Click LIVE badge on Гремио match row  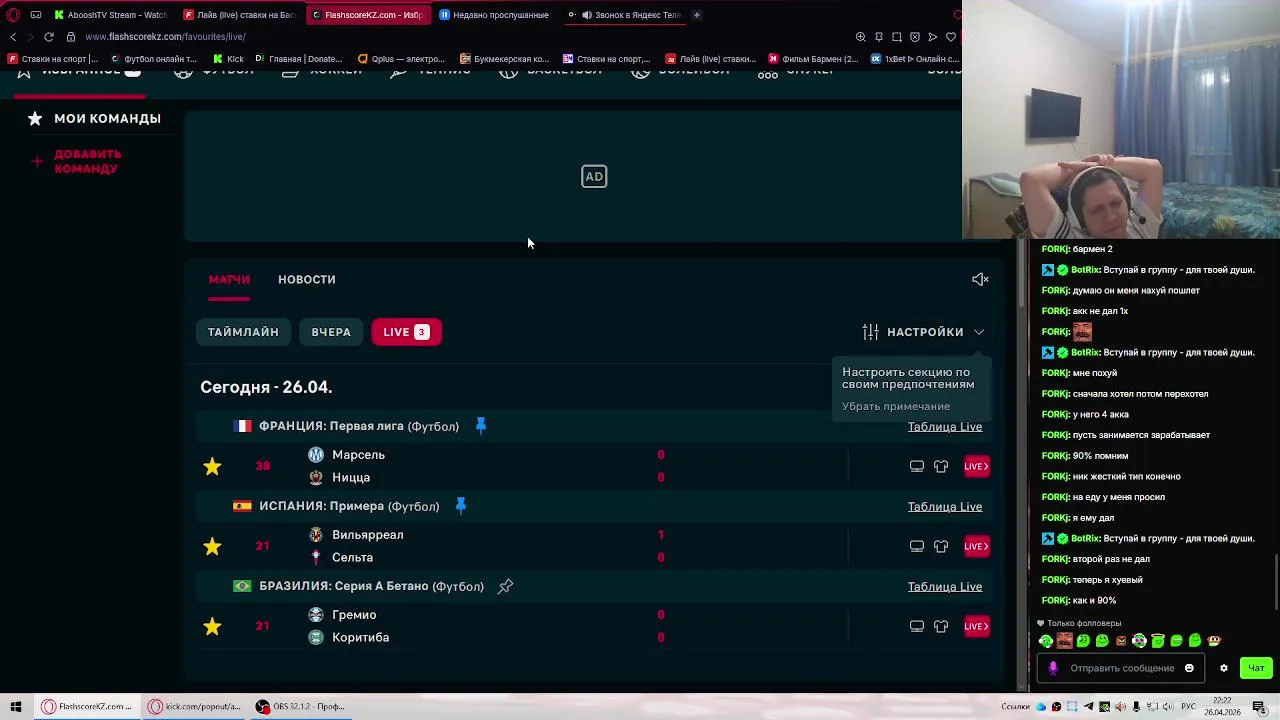coord(976,626)
